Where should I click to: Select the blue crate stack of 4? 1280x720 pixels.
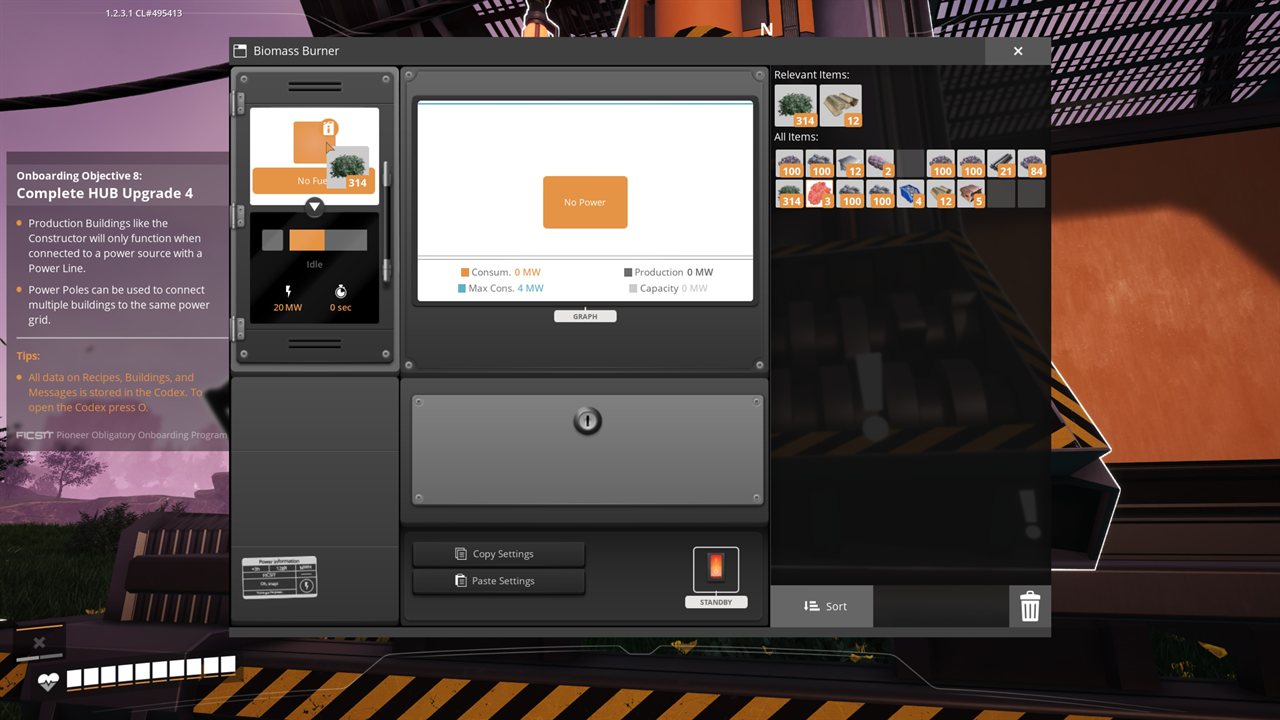click(910, 193)
